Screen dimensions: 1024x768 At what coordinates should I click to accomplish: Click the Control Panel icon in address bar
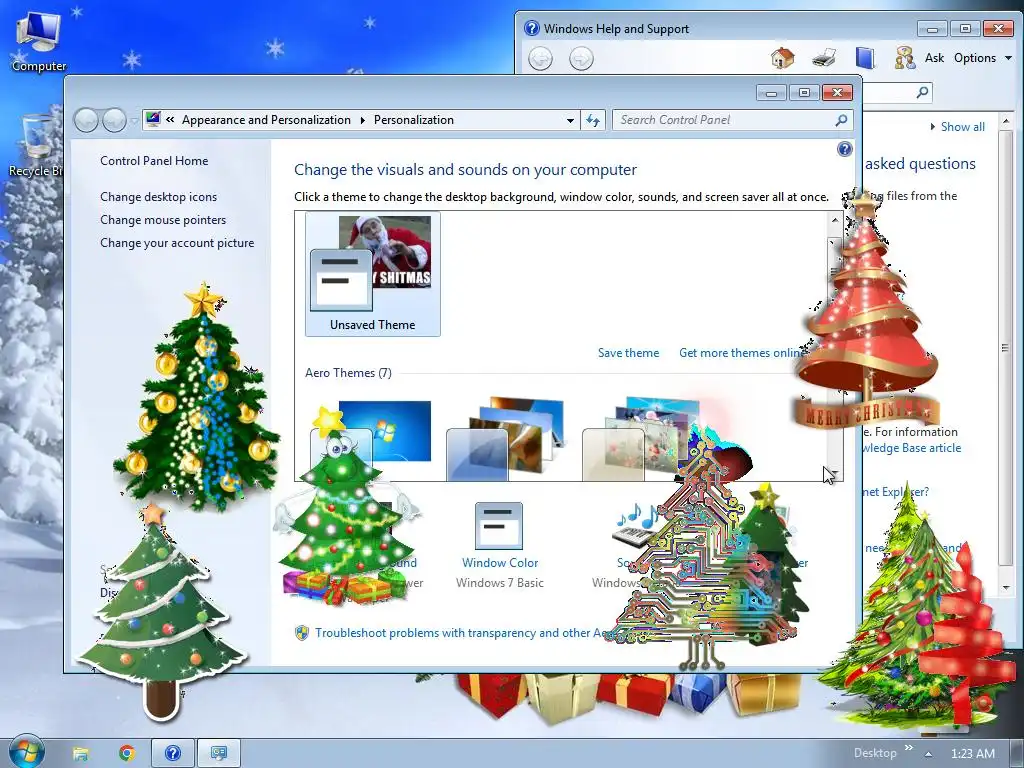153,120
